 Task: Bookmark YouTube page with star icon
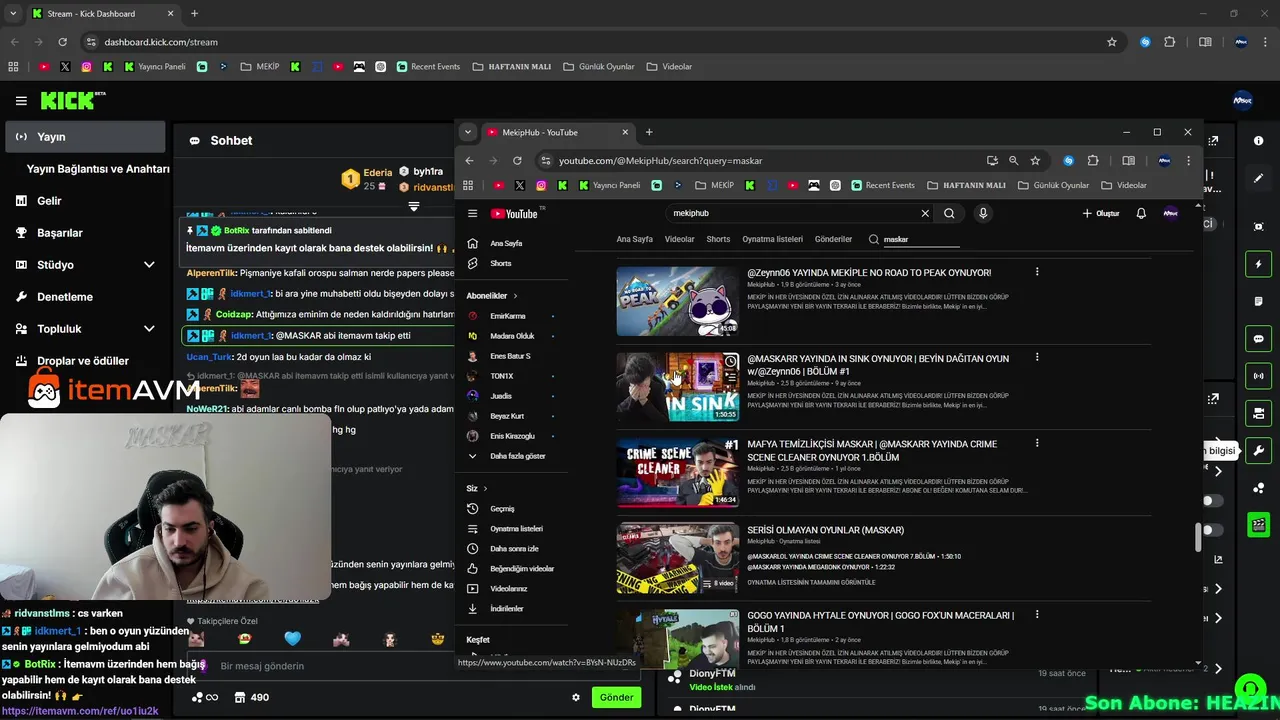(x=1035, y=160)
